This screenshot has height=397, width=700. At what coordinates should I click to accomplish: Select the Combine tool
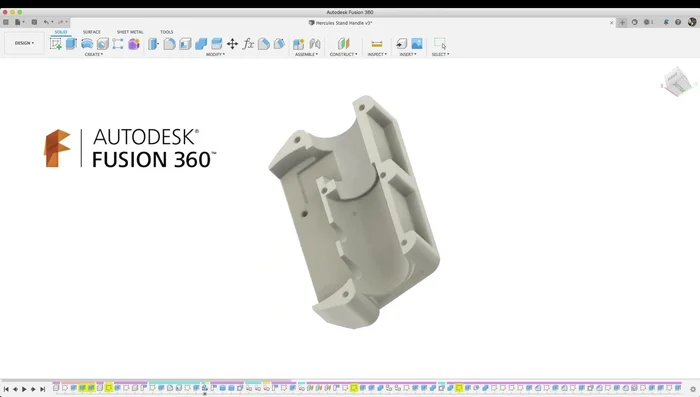(x=201, y=44)
